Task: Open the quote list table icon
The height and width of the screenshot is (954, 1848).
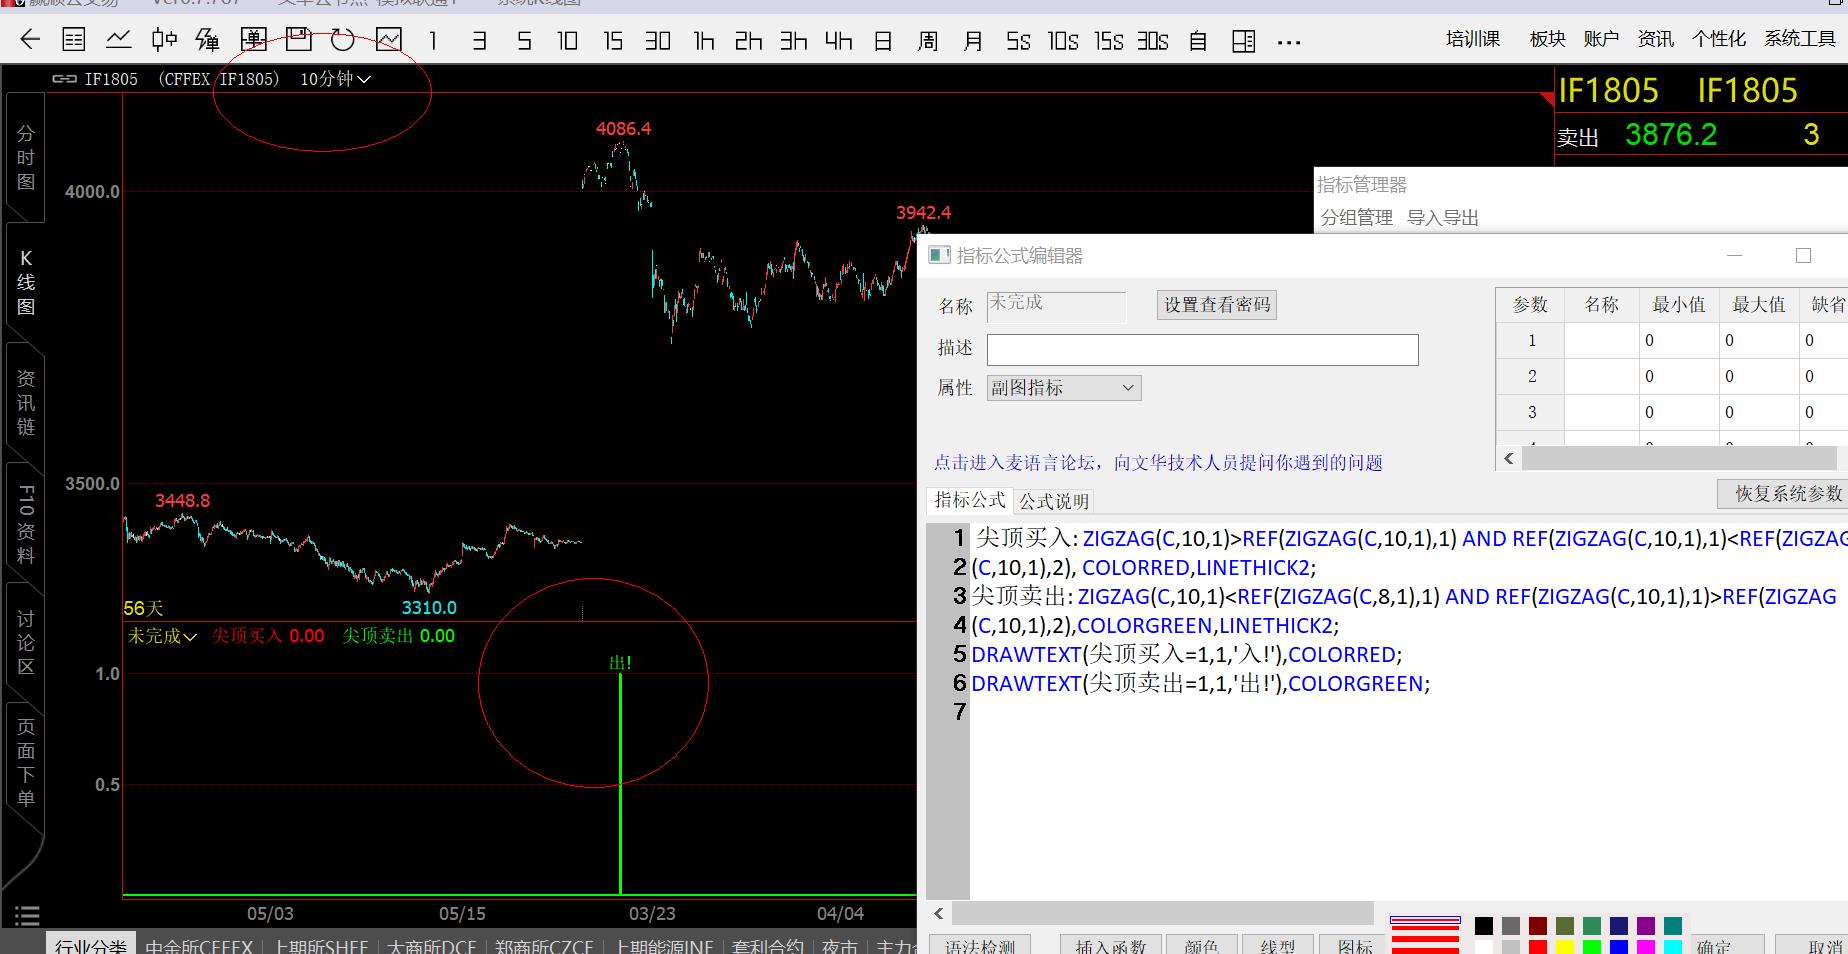Action: pyautogui.click(x=74, y=40)
